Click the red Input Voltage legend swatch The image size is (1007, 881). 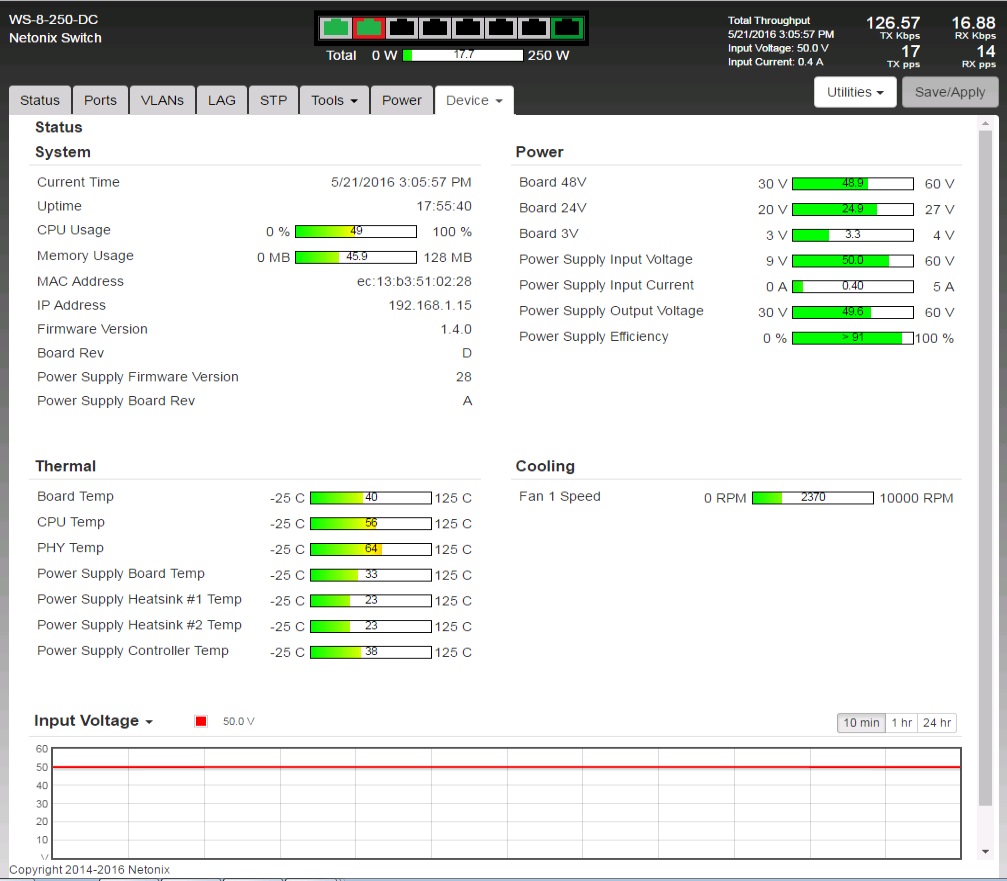click(x=201, y=722)
